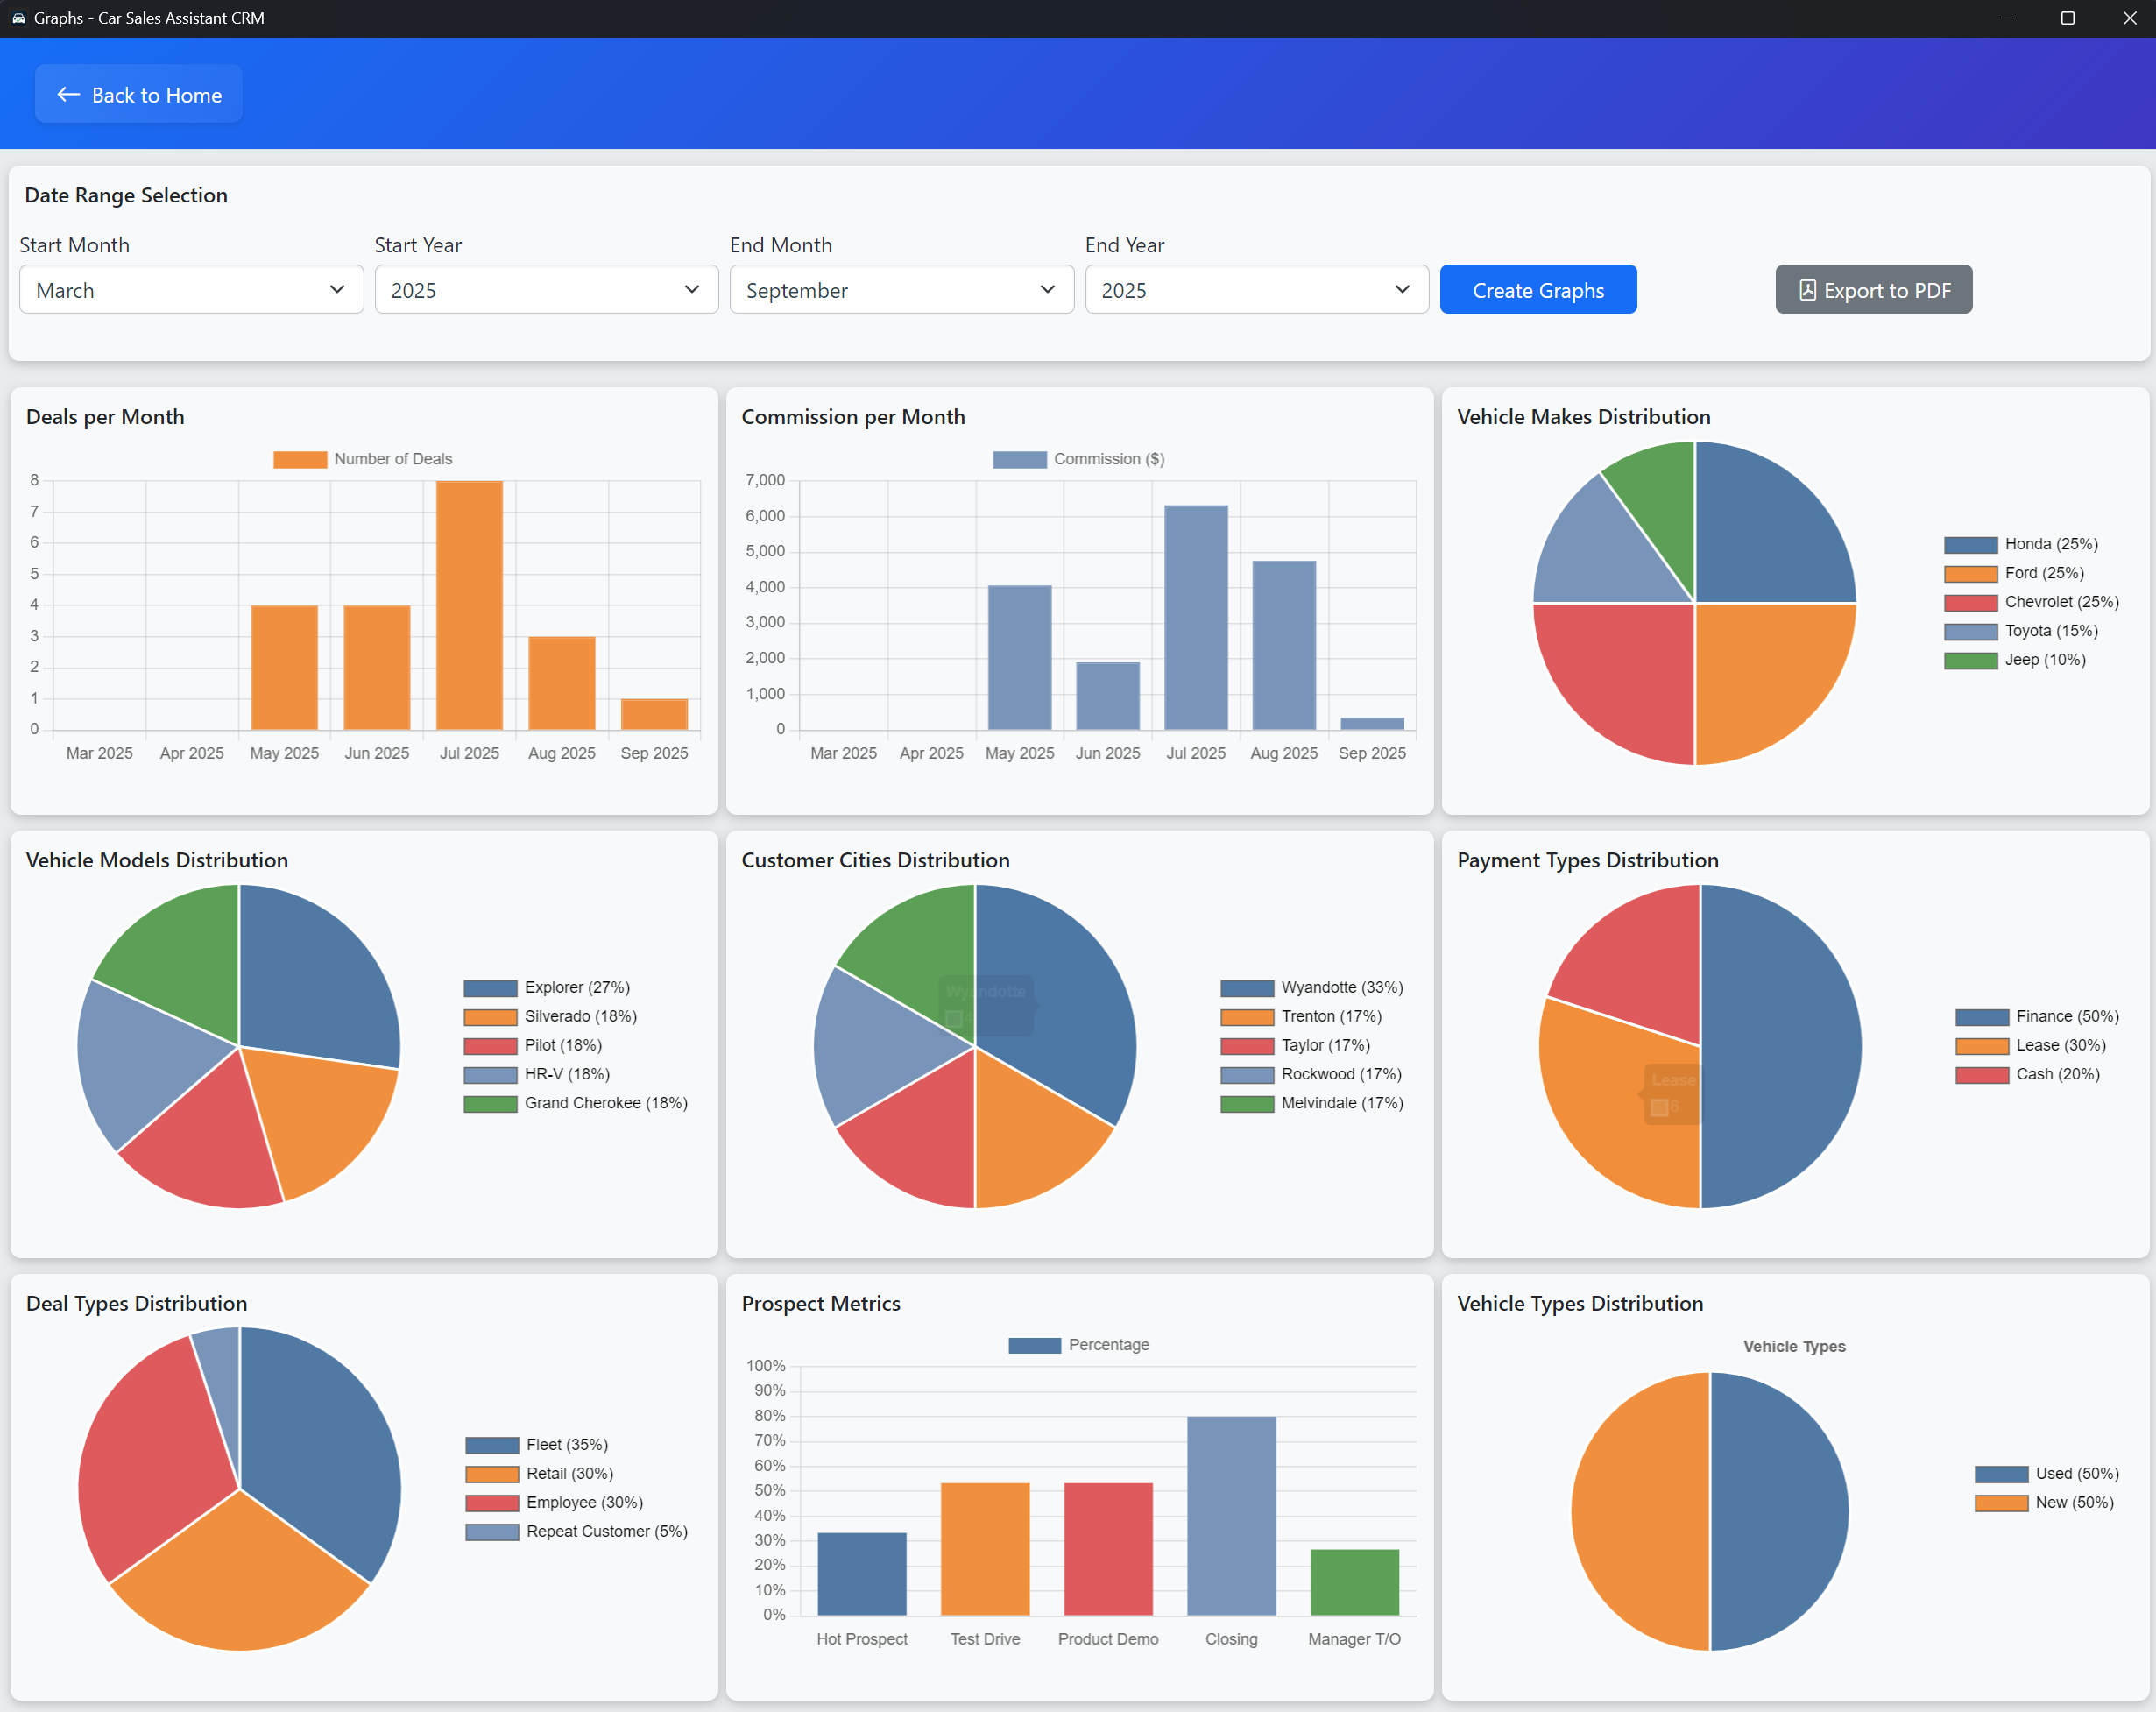Click the Create Graphs button

click(1537, 290)
